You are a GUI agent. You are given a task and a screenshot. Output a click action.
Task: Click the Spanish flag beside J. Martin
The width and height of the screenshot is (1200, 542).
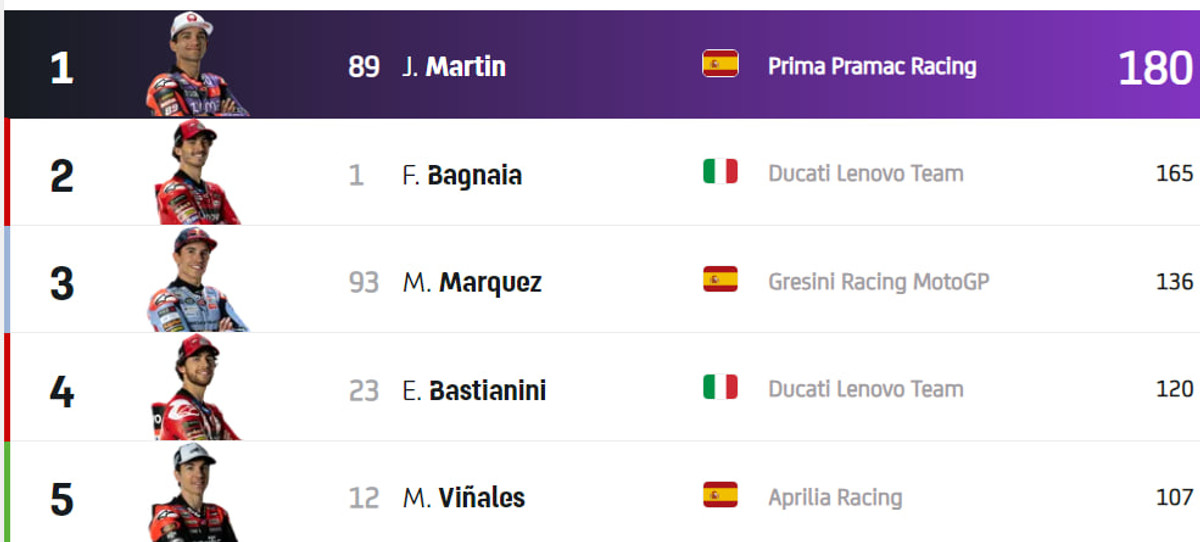click(720, 65)
